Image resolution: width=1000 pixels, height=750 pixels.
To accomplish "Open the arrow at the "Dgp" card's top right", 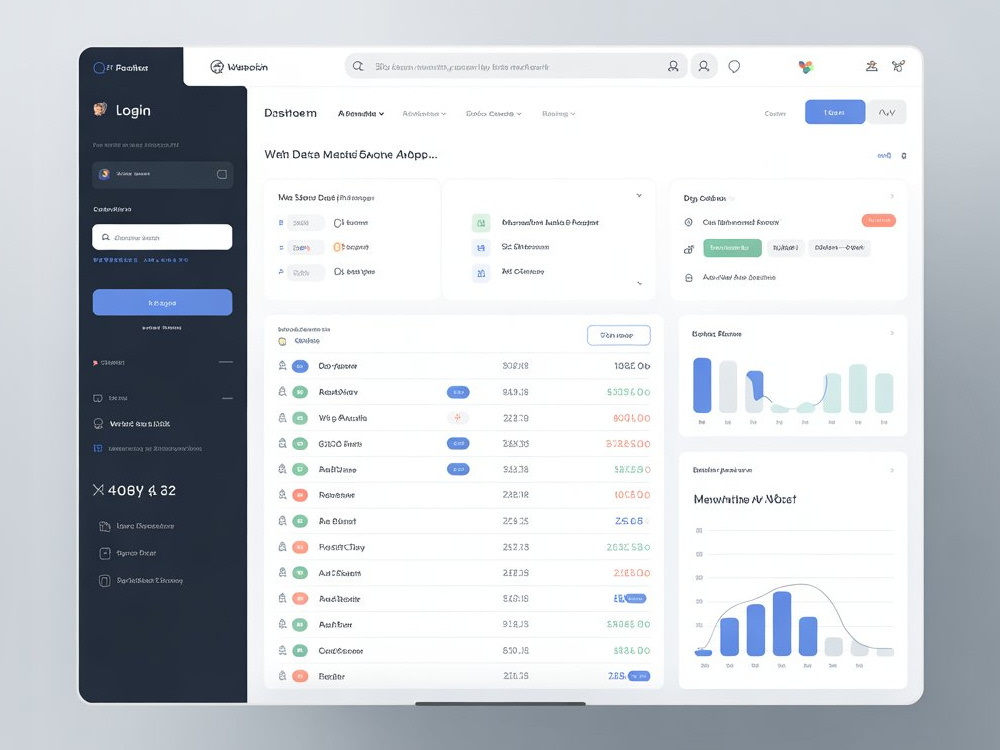I will tap(892, 196).
